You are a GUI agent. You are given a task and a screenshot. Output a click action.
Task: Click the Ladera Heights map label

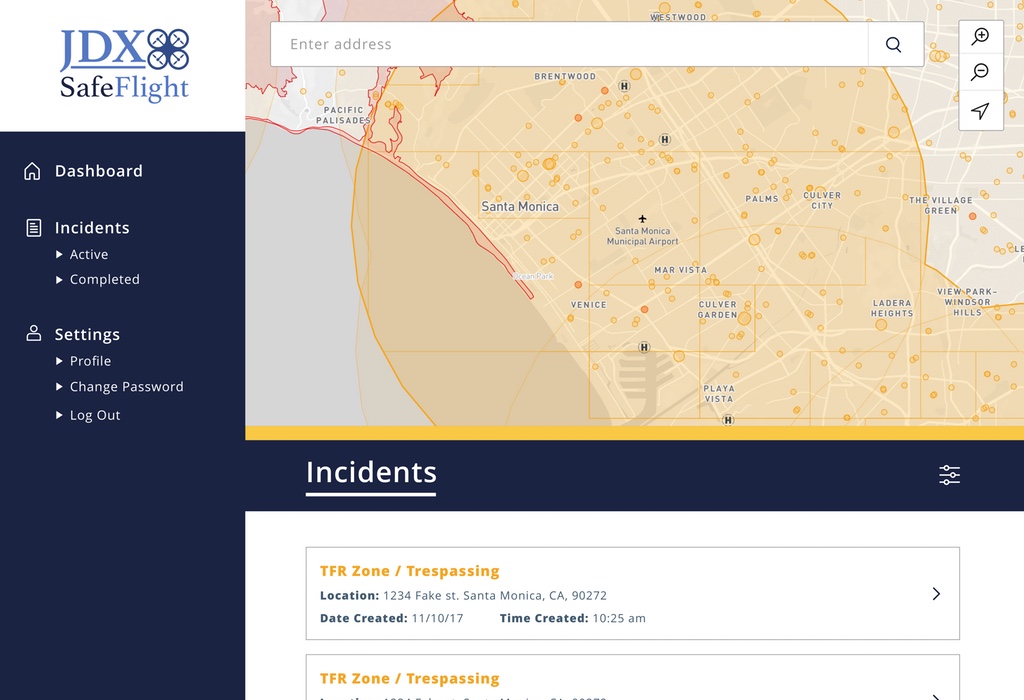click(x=891, y=308)
